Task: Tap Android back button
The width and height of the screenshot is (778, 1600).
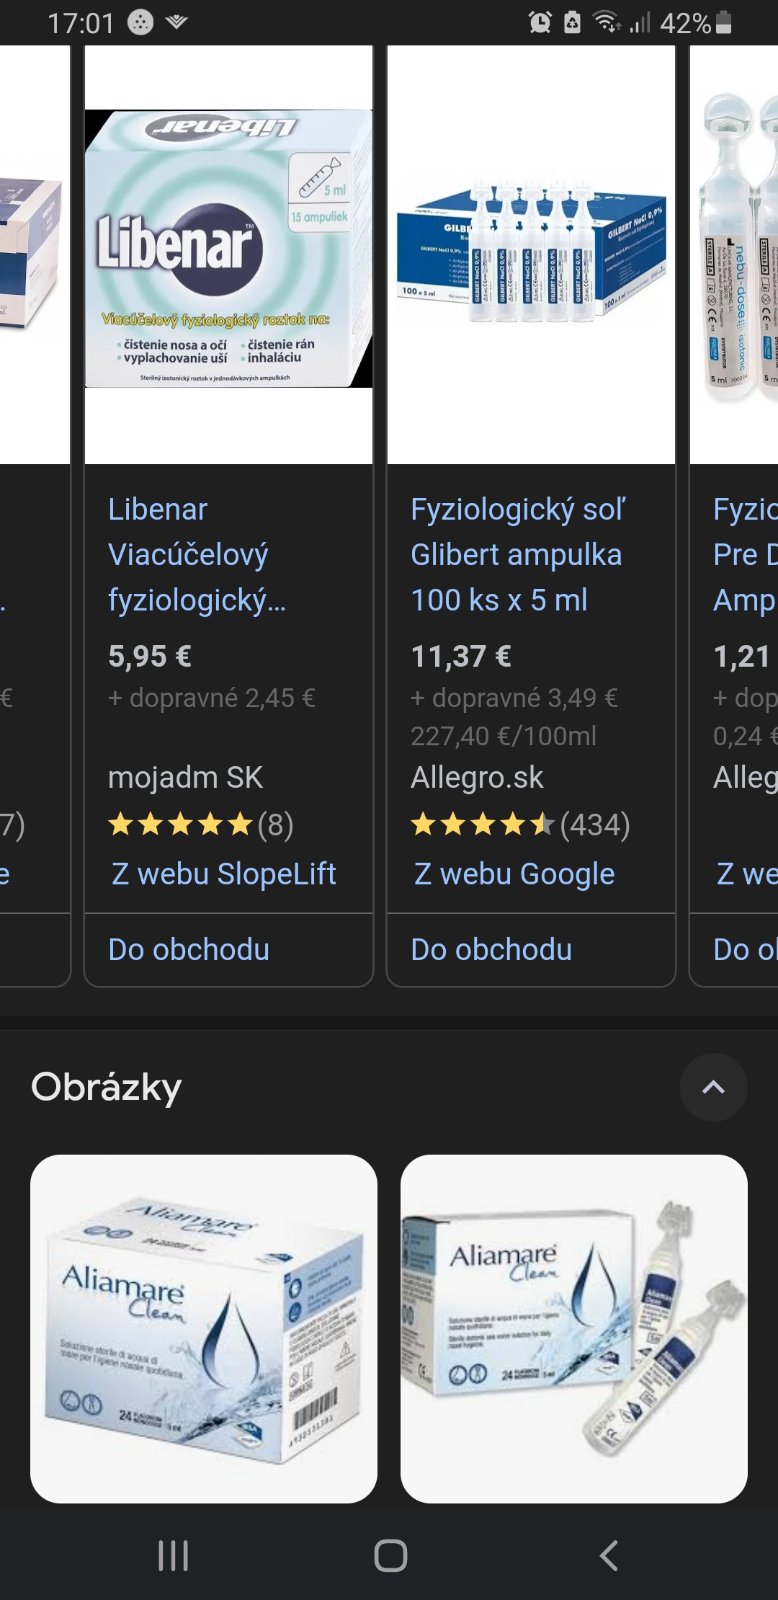Action: tap(609, 1555)
